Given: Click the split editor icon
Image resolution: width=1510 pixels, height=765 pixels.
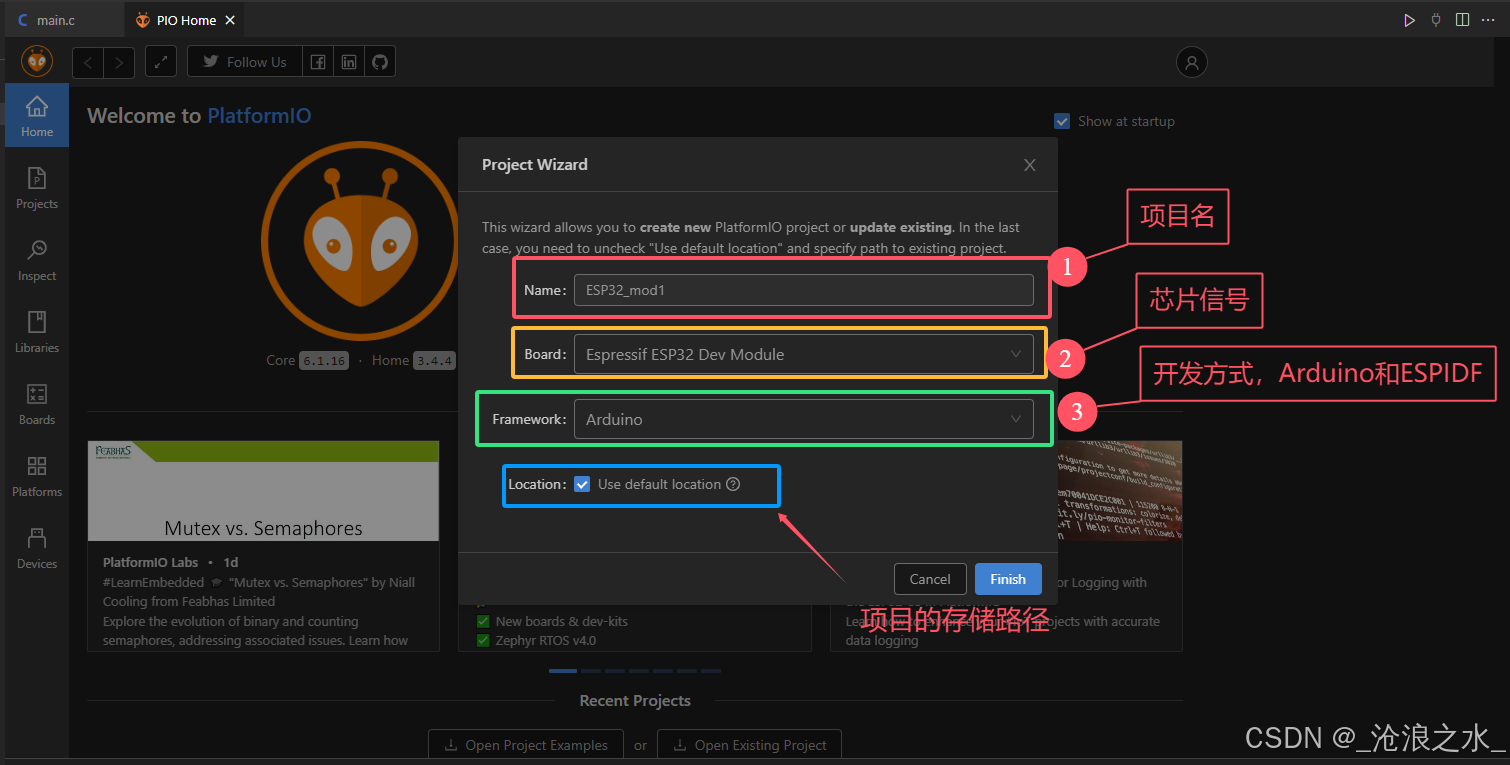Looking at the screenshot, I should pyautogui.click(x=1462, y=20).
